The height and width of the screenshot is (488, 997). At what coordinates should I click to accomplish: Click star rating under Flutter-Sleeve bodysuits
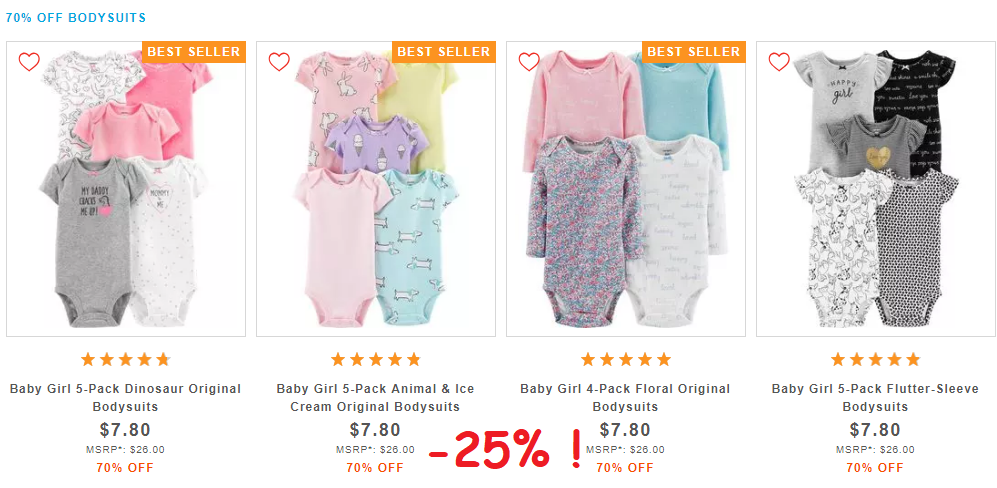point(875,359)
